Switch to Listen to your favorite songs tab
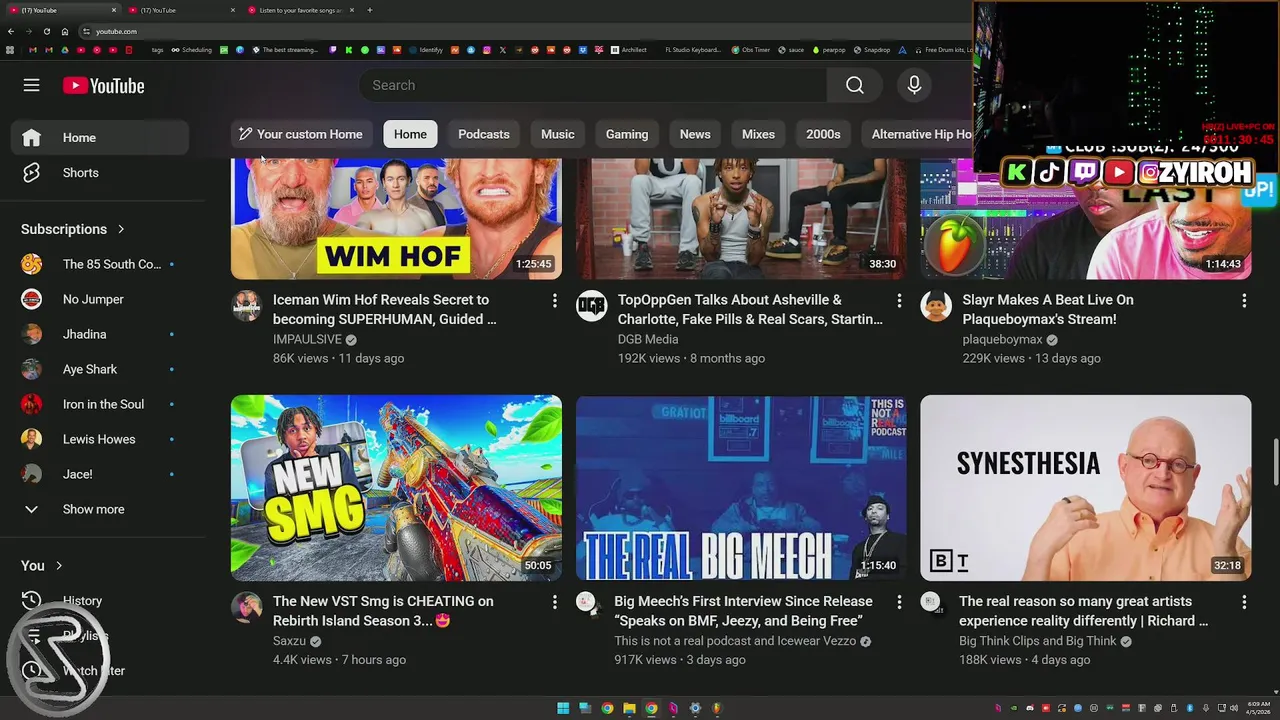 (298, 10)
